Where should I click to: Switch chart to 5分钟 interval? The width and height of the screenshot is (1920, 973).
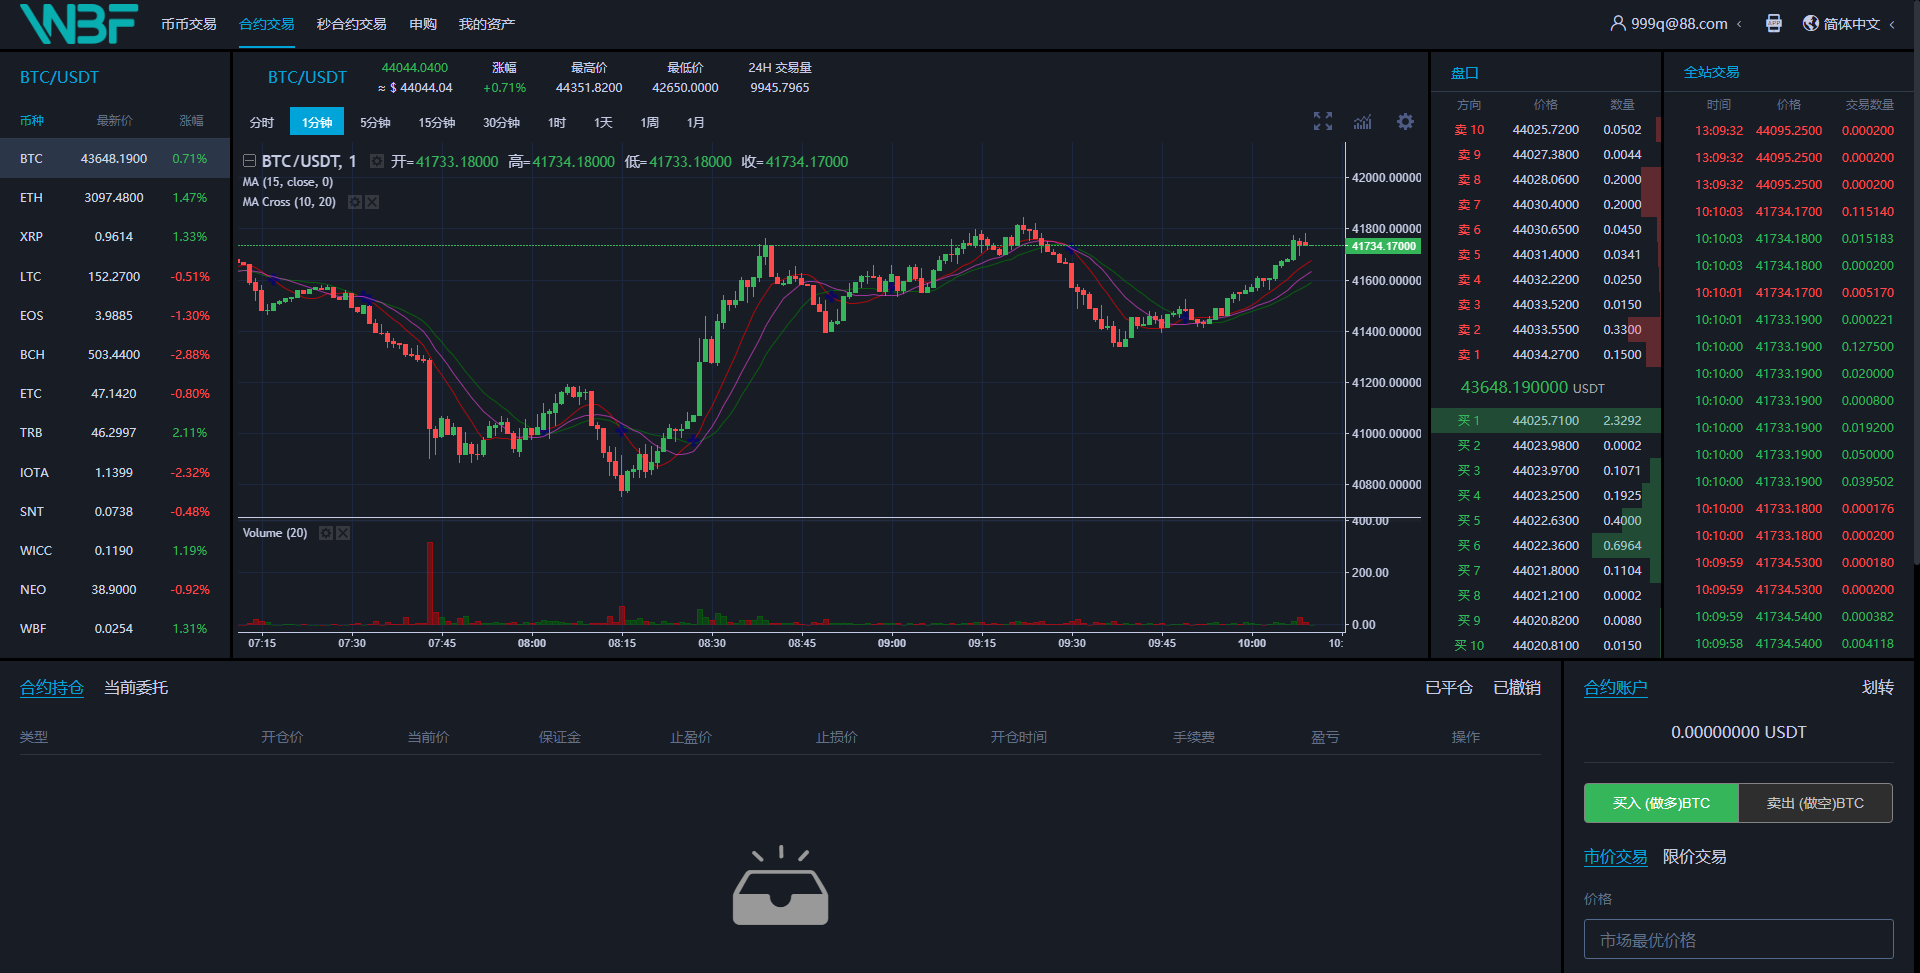(375, 122)
